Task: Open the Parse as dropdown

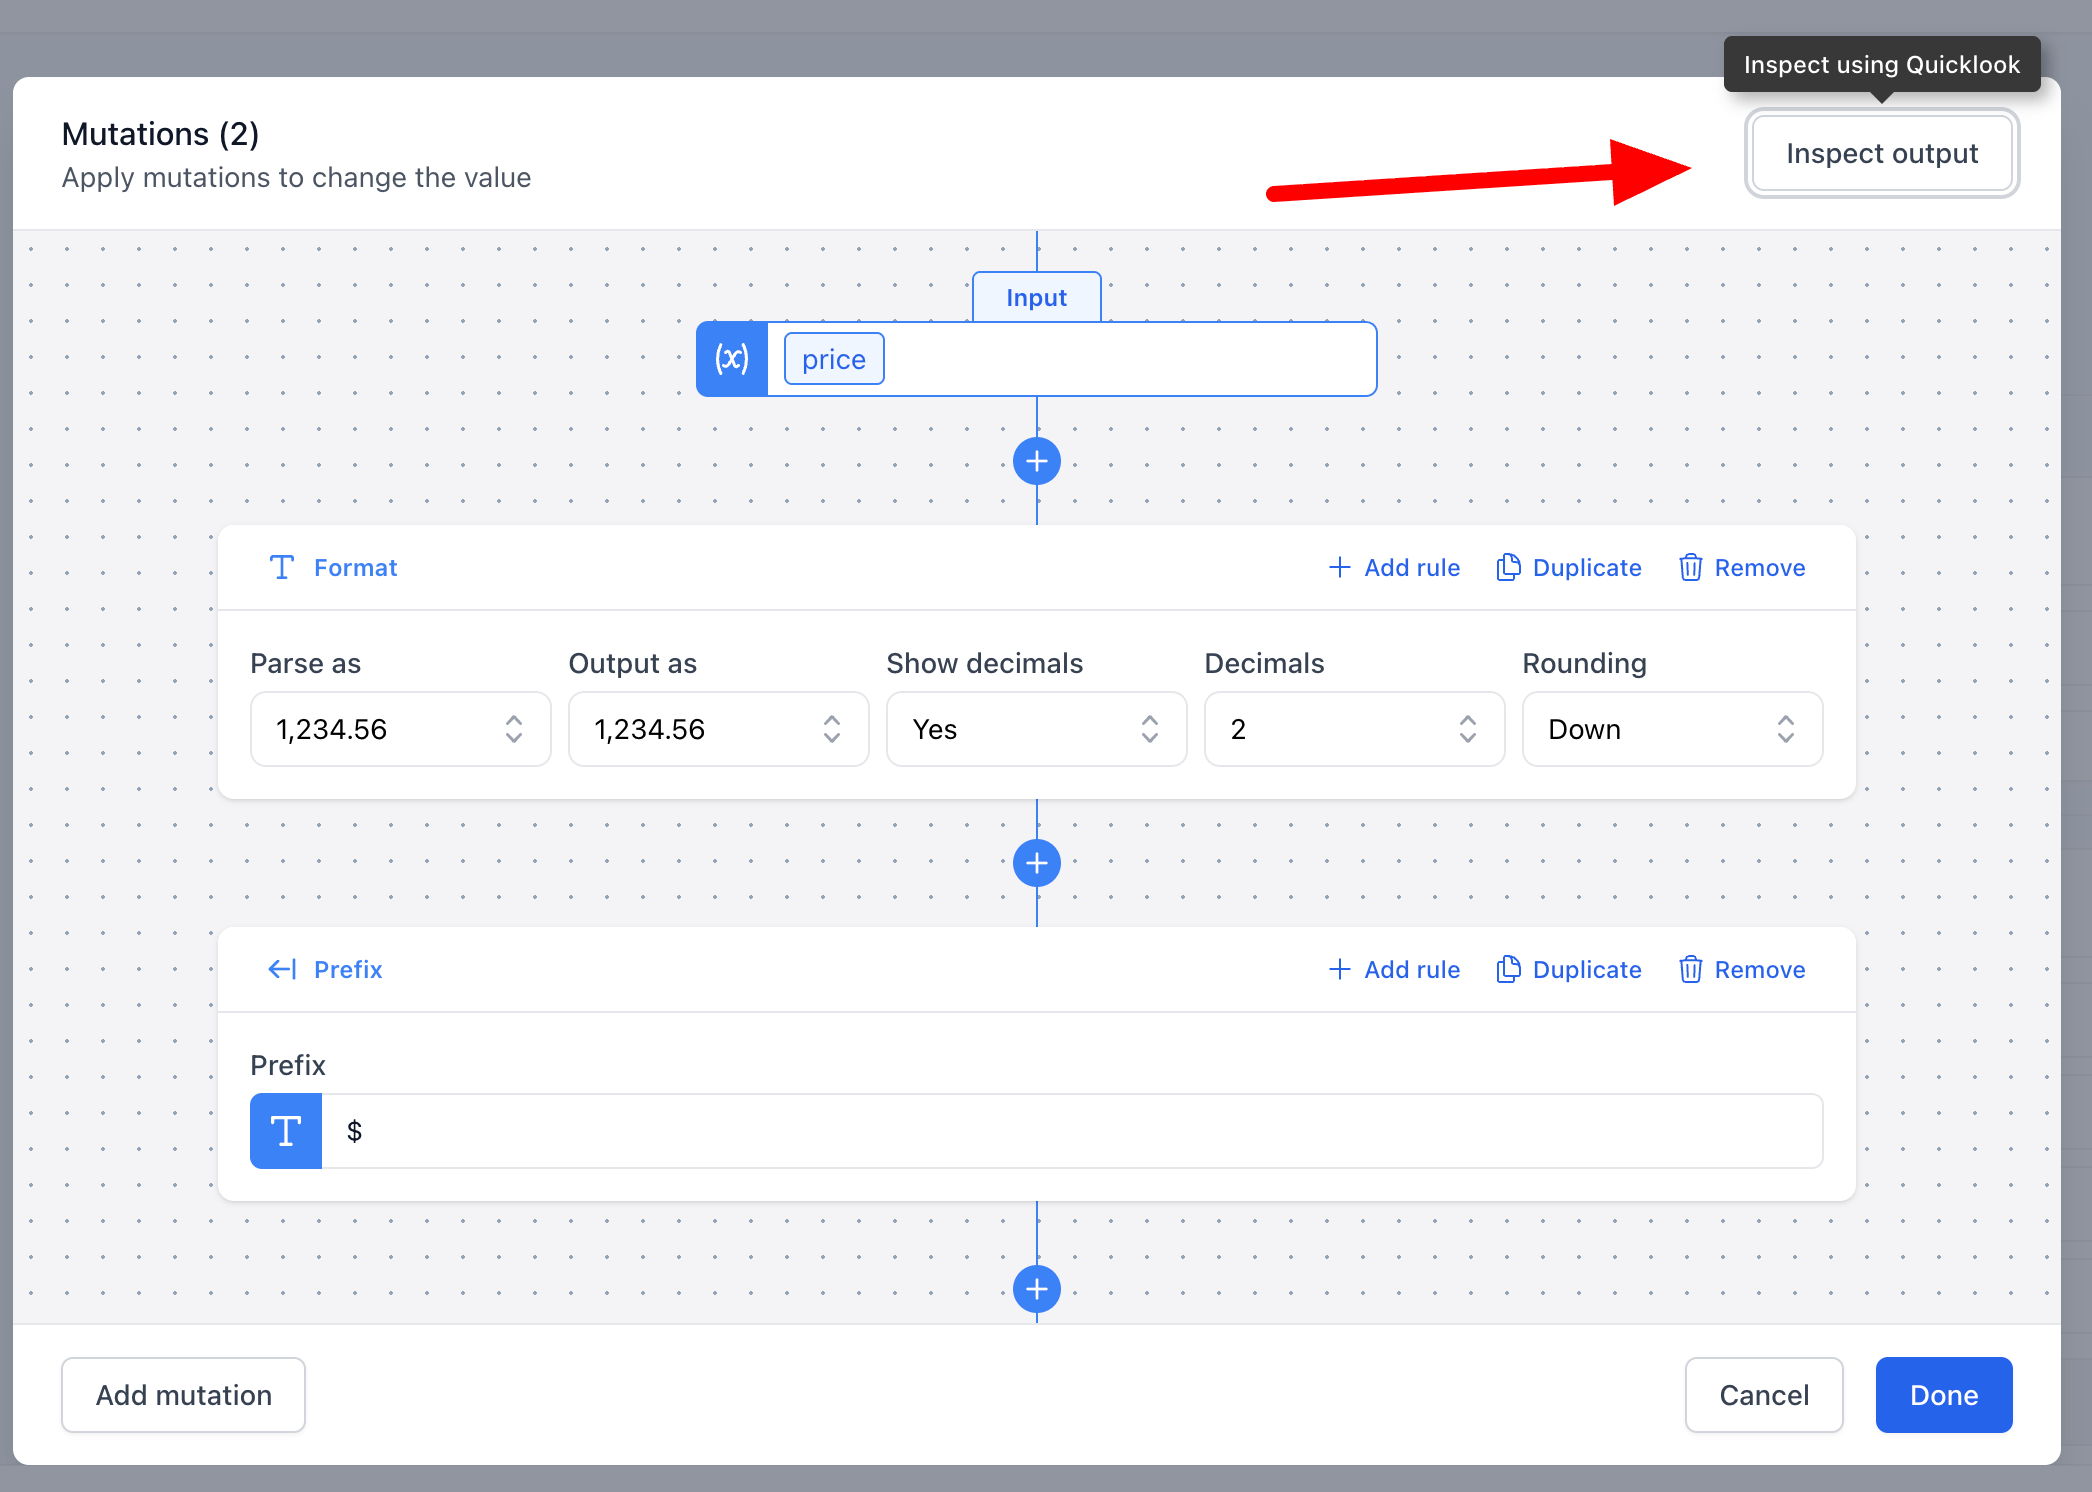Action: coord(400,729)
